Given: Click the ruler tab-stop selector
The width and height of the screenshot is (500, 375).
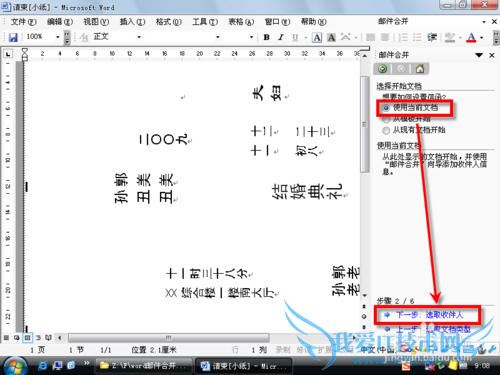Looking at the screenshot, I should (x=8, y=54).
